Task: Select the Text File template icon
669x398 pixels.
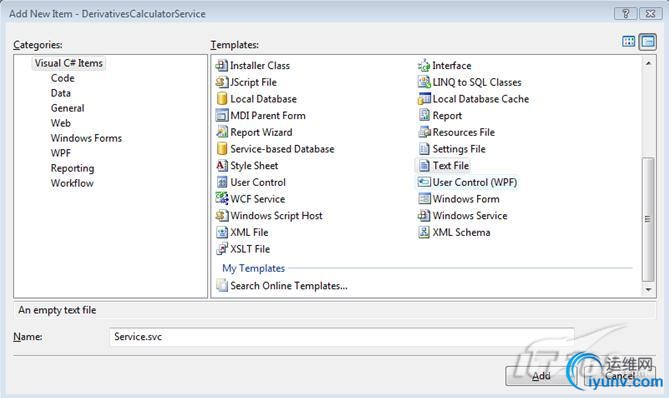Action: (424, 165)
